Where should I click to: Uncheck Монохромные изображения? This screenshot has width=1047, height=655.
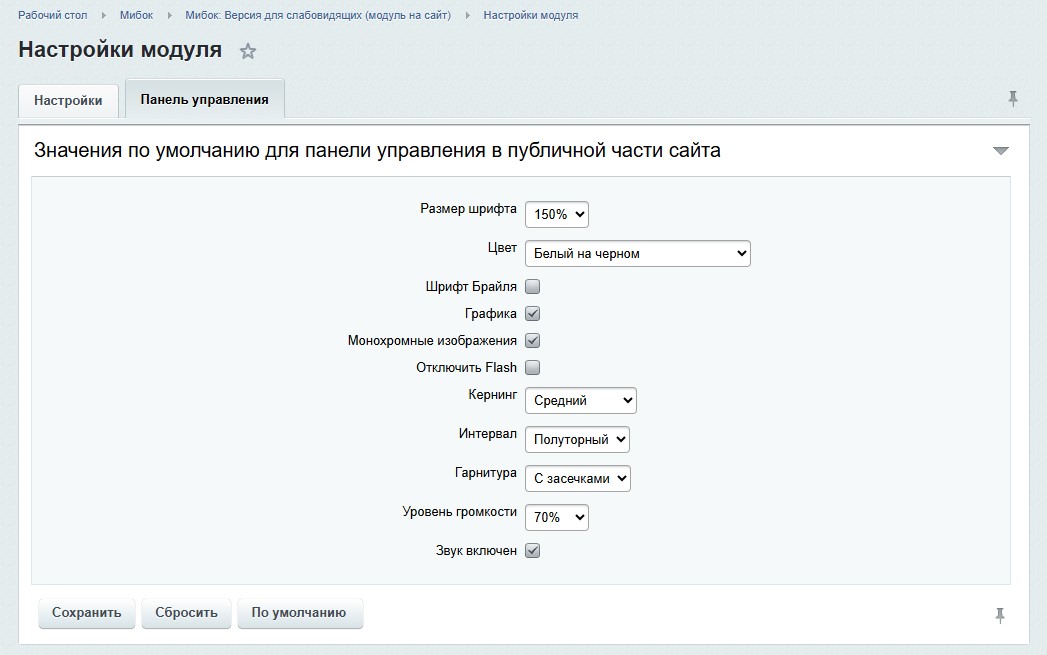coord(532,340)
